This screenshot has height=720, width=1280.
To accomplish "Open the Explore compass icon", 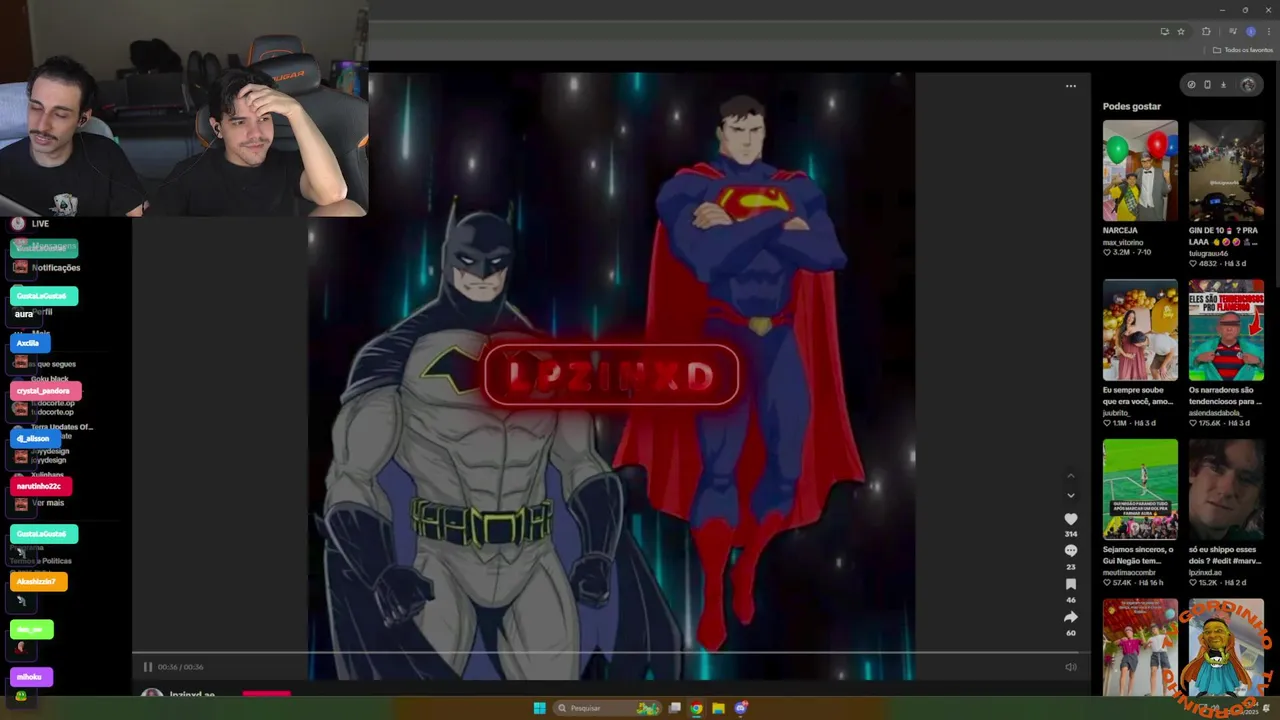I will [1191, 85].
